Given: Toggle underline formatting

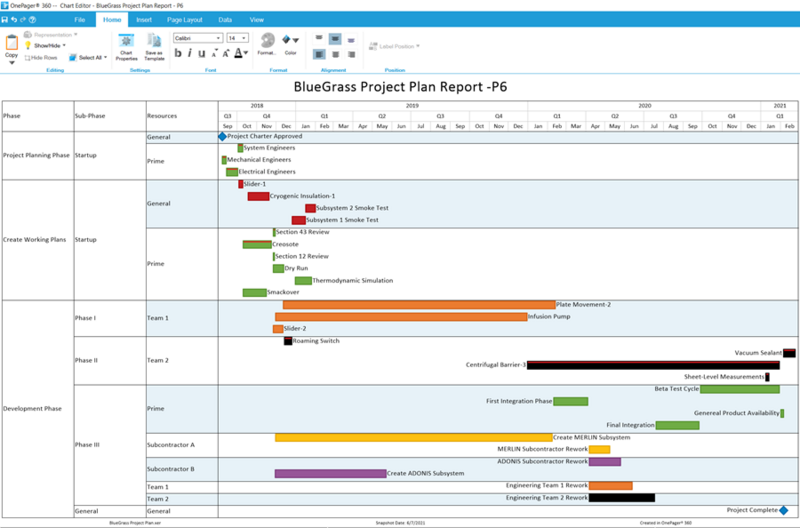Looking at the screenshot, I should tap(202, 53).
